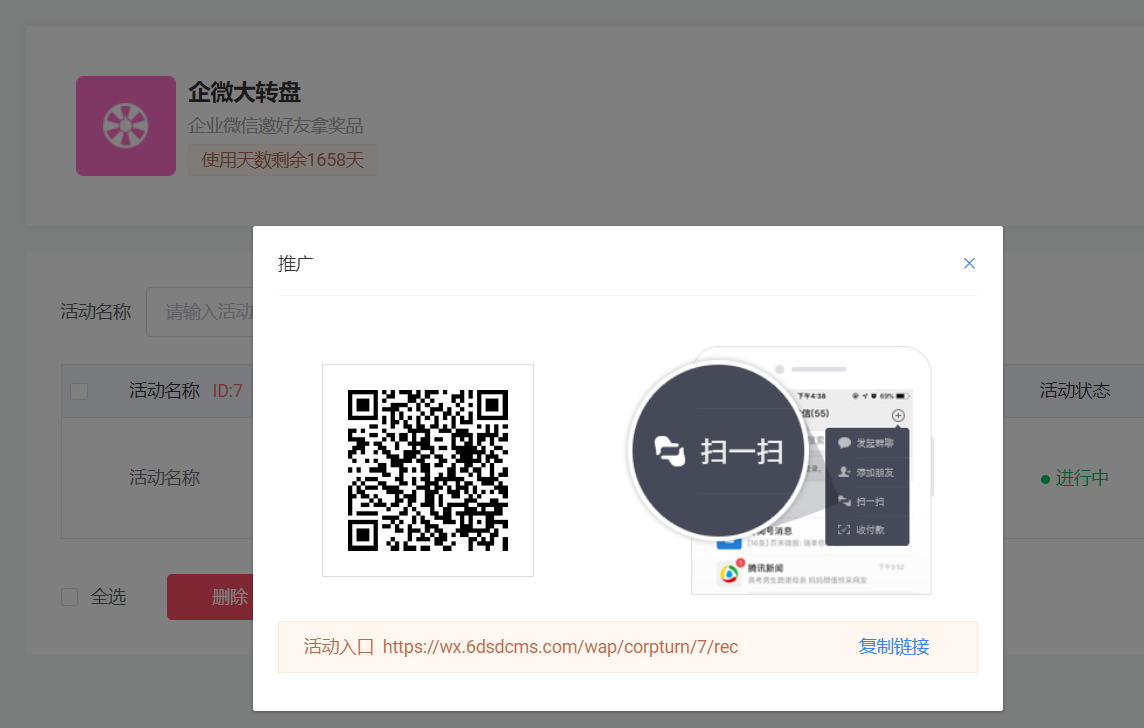
Task: Click the pink 企微大转盘 wheel app icon
Action: click(125, 126)
